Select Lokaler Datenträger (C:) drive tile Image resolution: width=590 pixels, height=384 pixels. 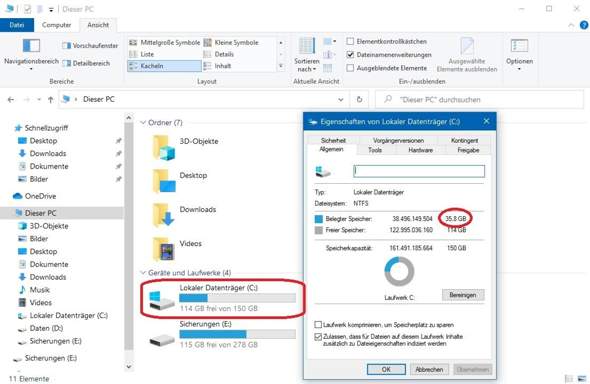(222, 298)
